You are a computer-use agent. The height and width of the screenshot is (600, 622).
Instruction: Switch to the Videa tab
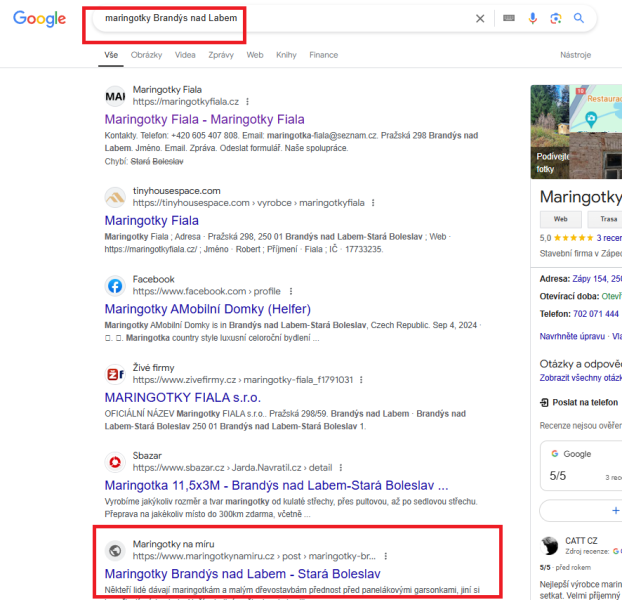185,55
